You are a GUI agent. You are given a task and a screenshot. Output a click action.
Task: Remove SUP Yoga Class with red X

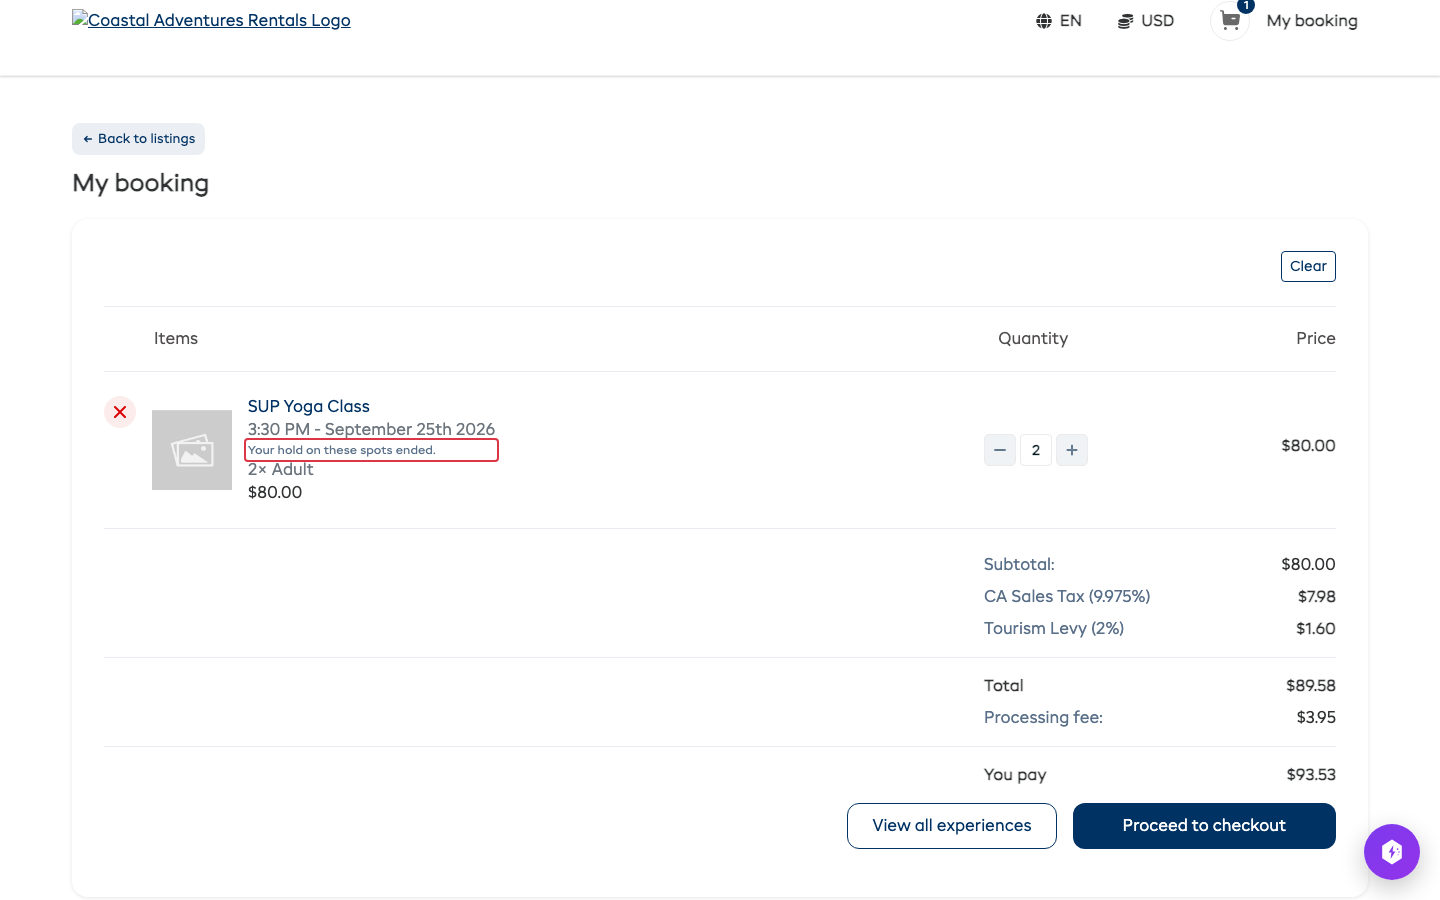pyautogui.click(x=120, y=412)
